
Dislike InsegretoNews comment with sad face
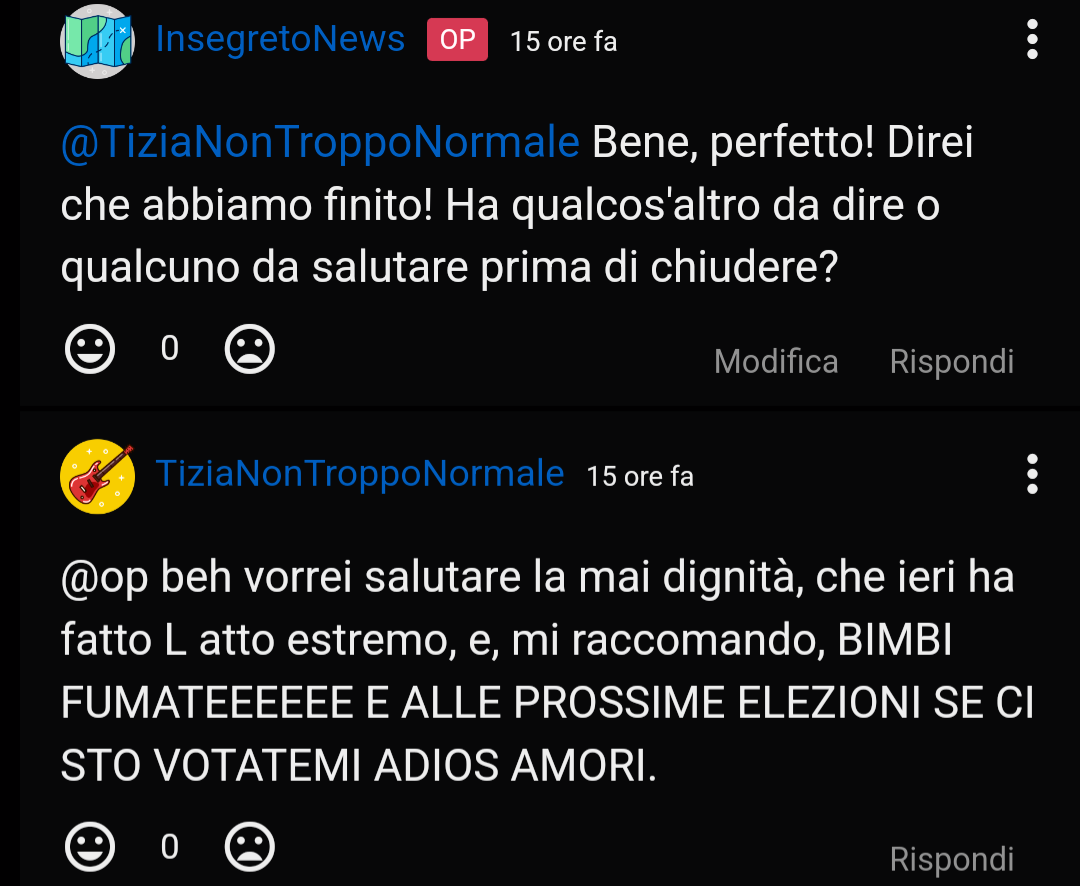pyautogui.click(x=249, y=349)
